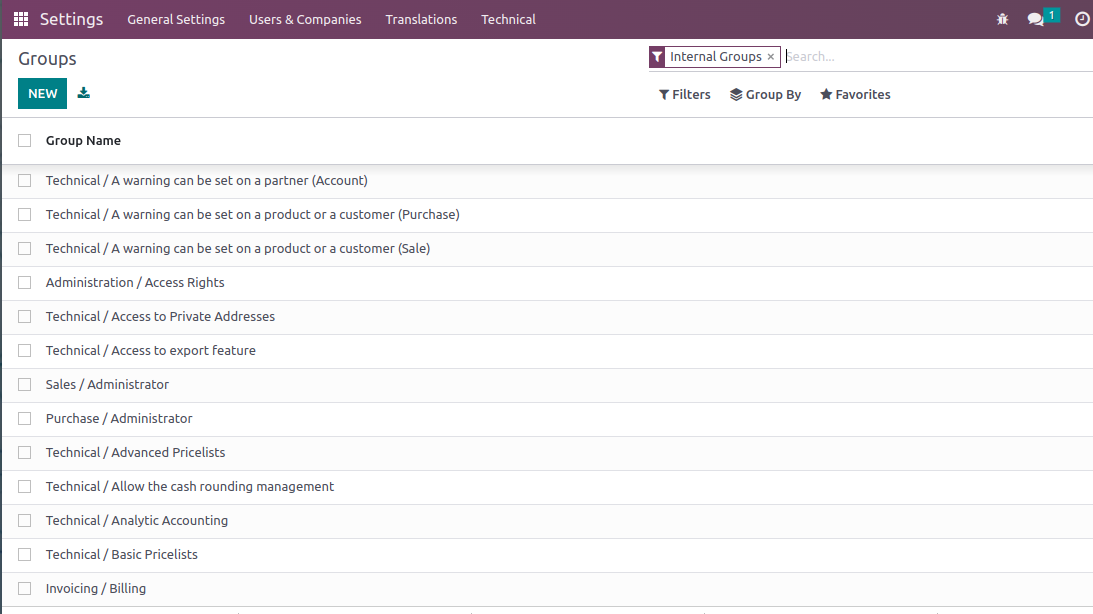Open the activities clock icon

pyautogui.click(x=1081, y=19)
